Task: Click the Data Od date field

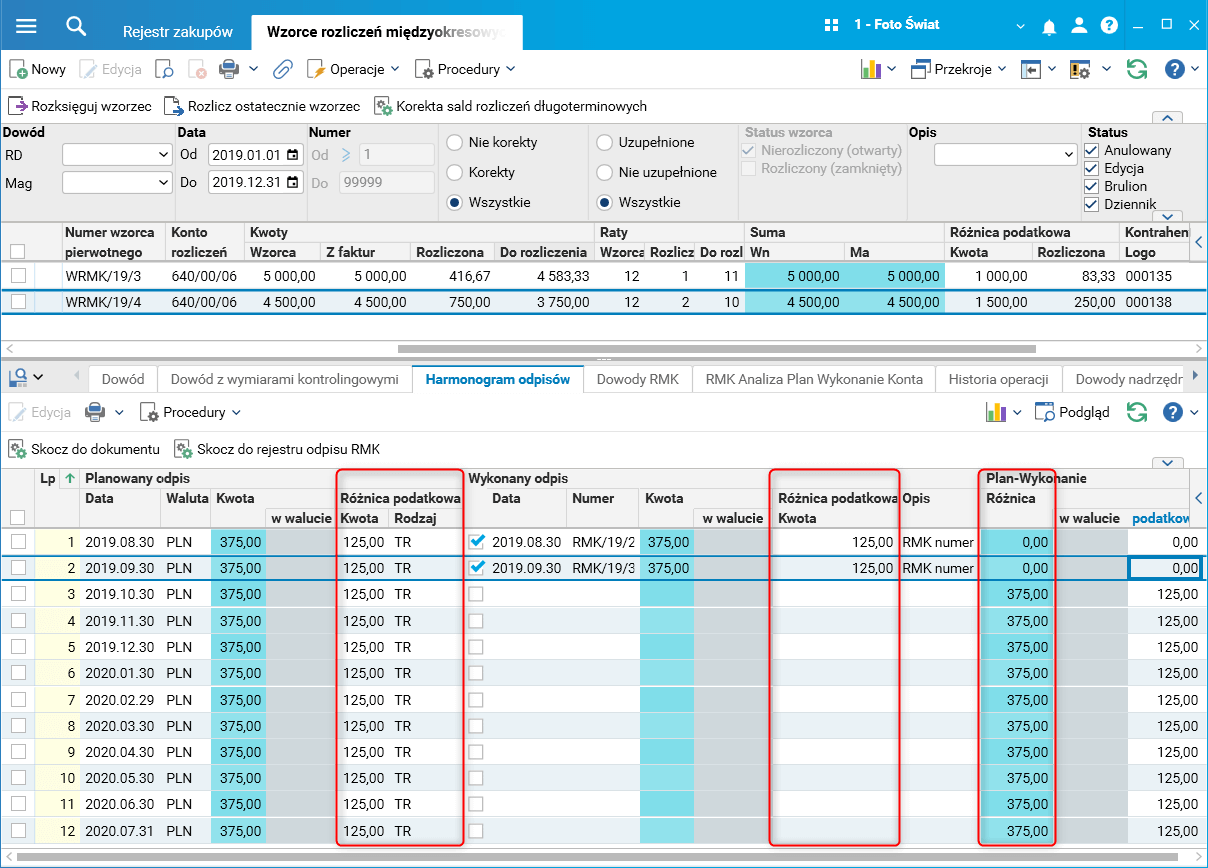Action: pos(245,155)
